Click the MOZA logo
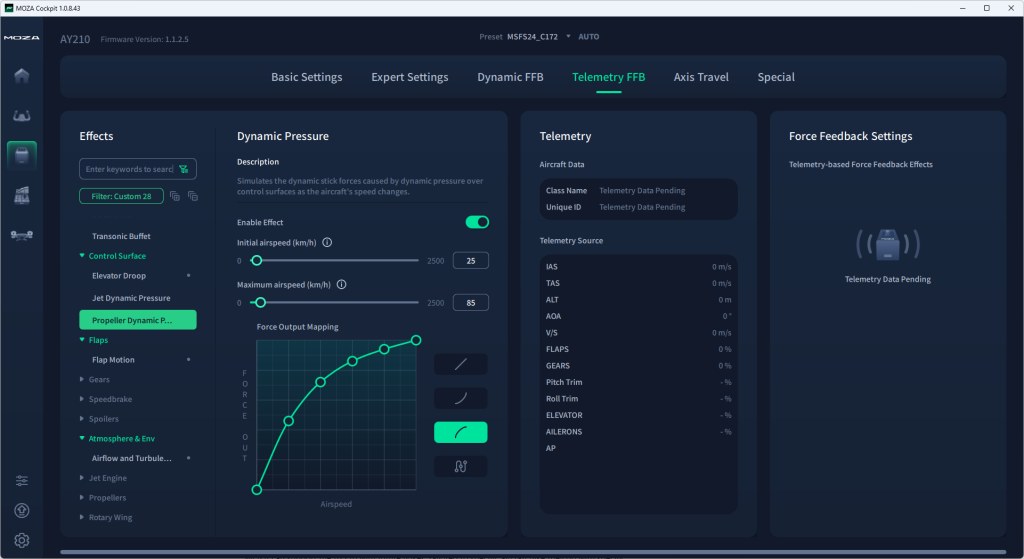This screenshot has width=1024, height=559. 22,38
